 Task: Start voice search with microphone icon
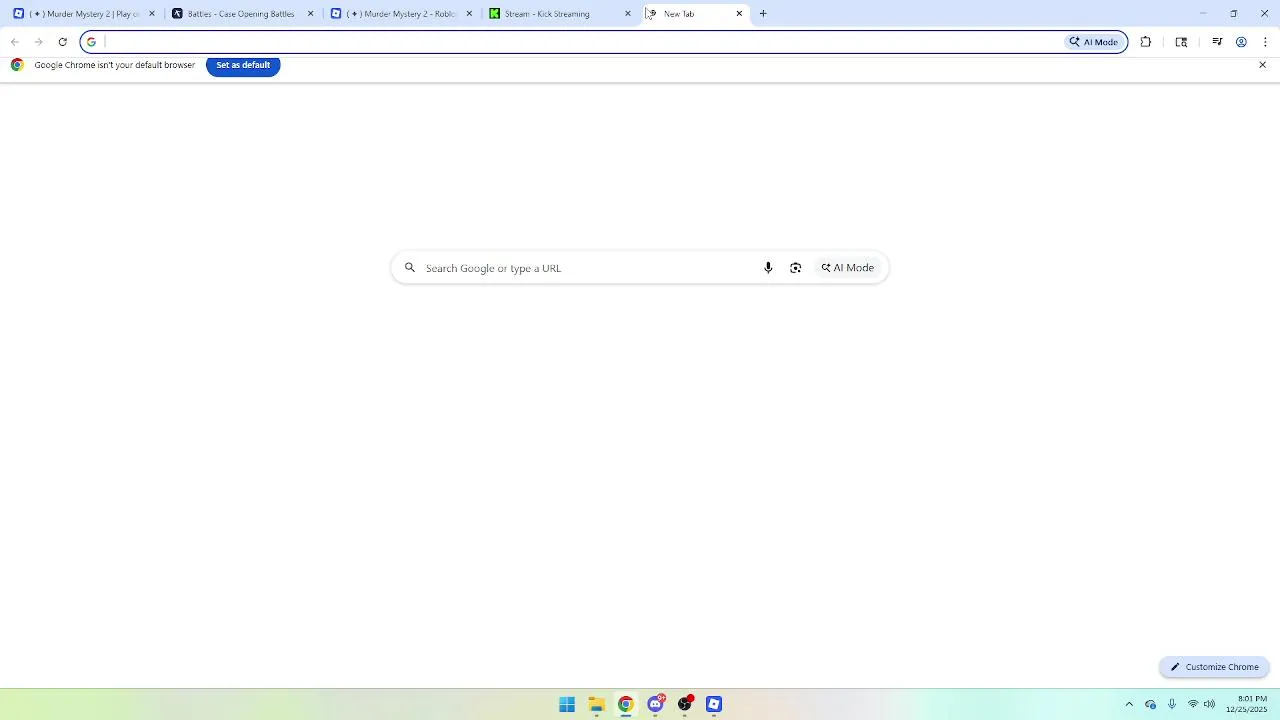pyautogui.click(x=768, y=268)
